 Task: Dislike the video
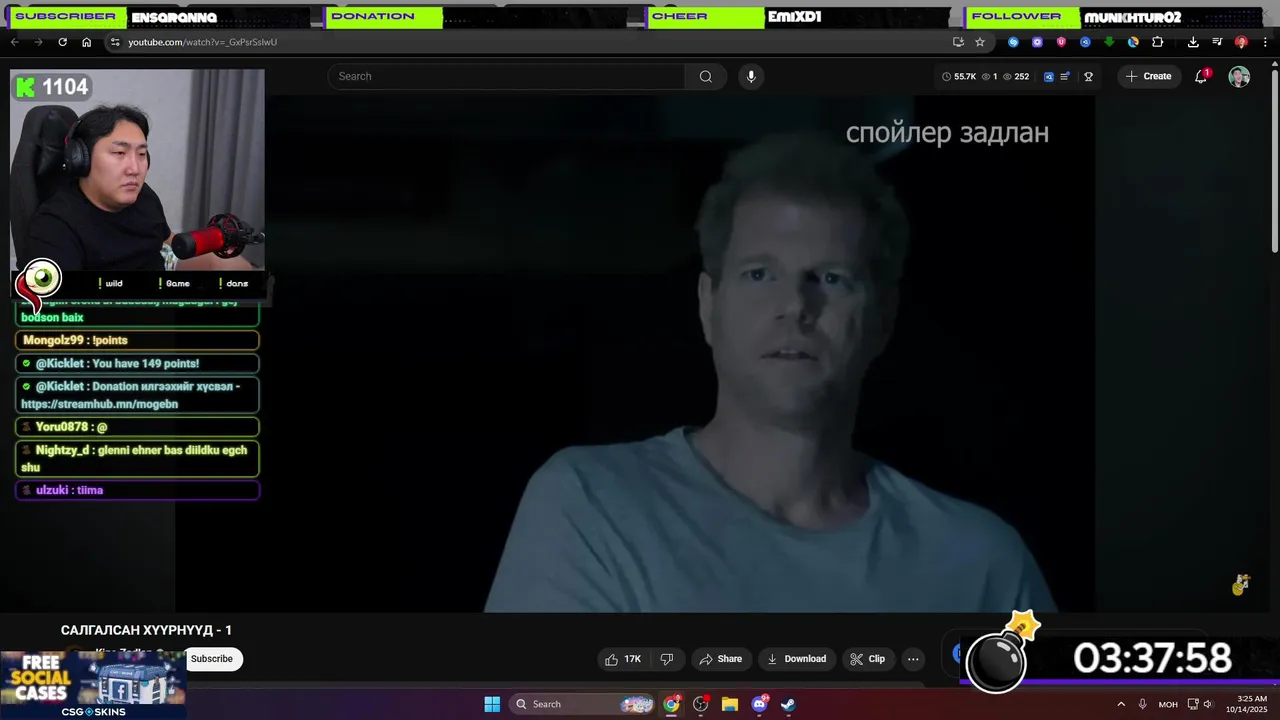[667, 659]
